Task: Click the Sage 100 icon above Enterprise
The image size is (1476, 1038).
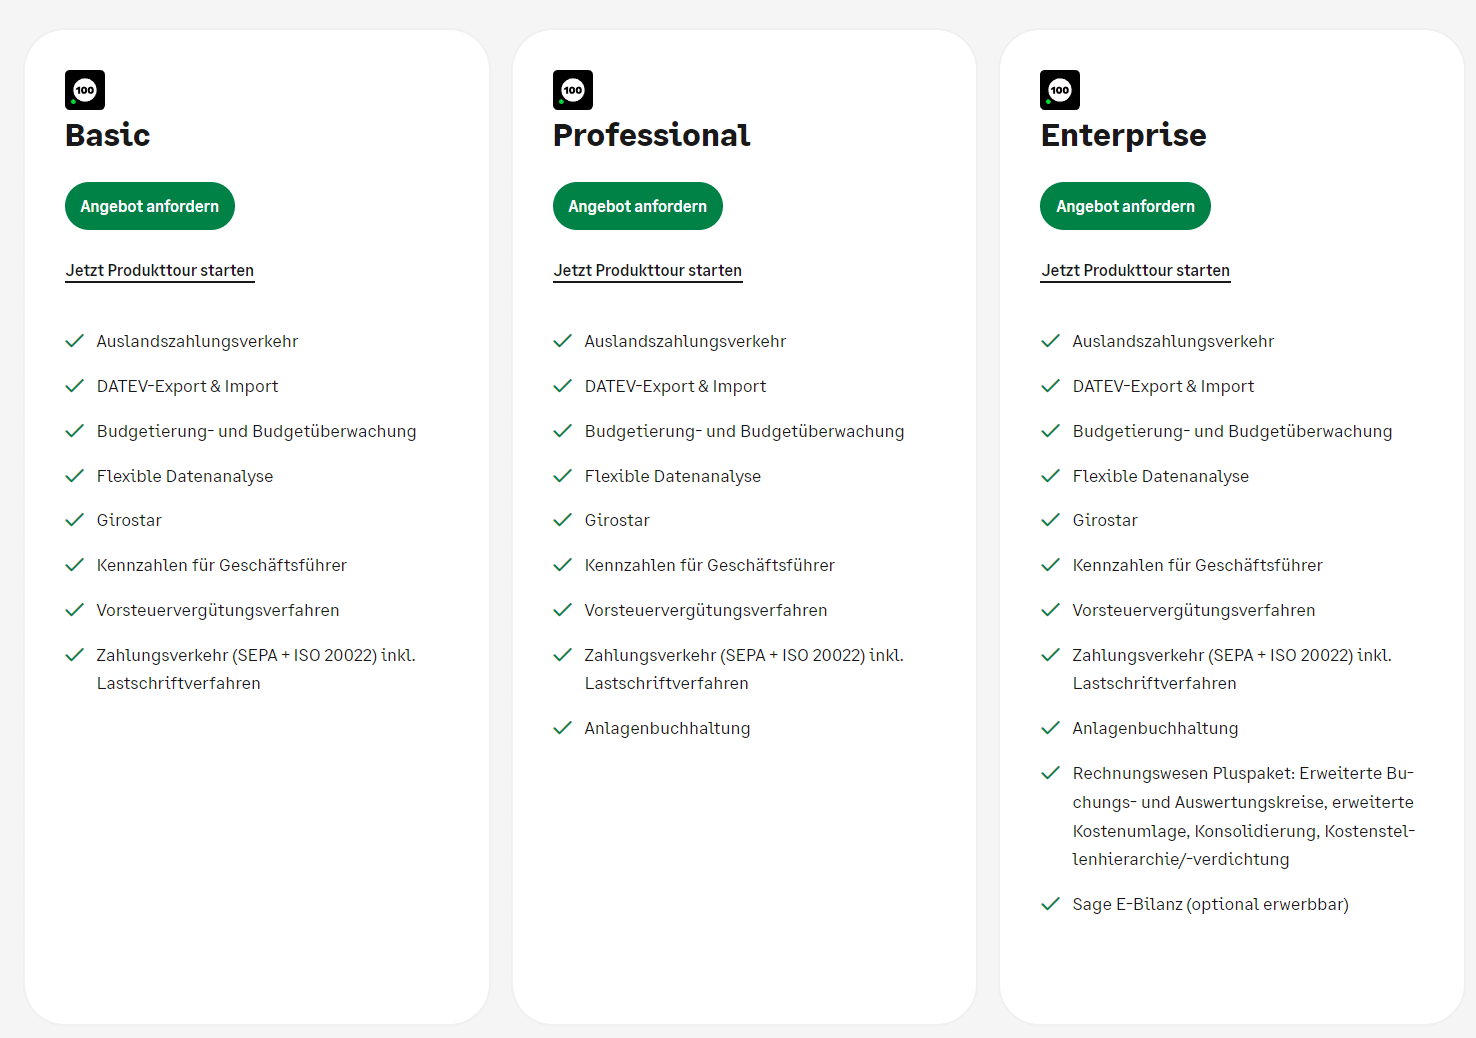Action: (1060, 90)
